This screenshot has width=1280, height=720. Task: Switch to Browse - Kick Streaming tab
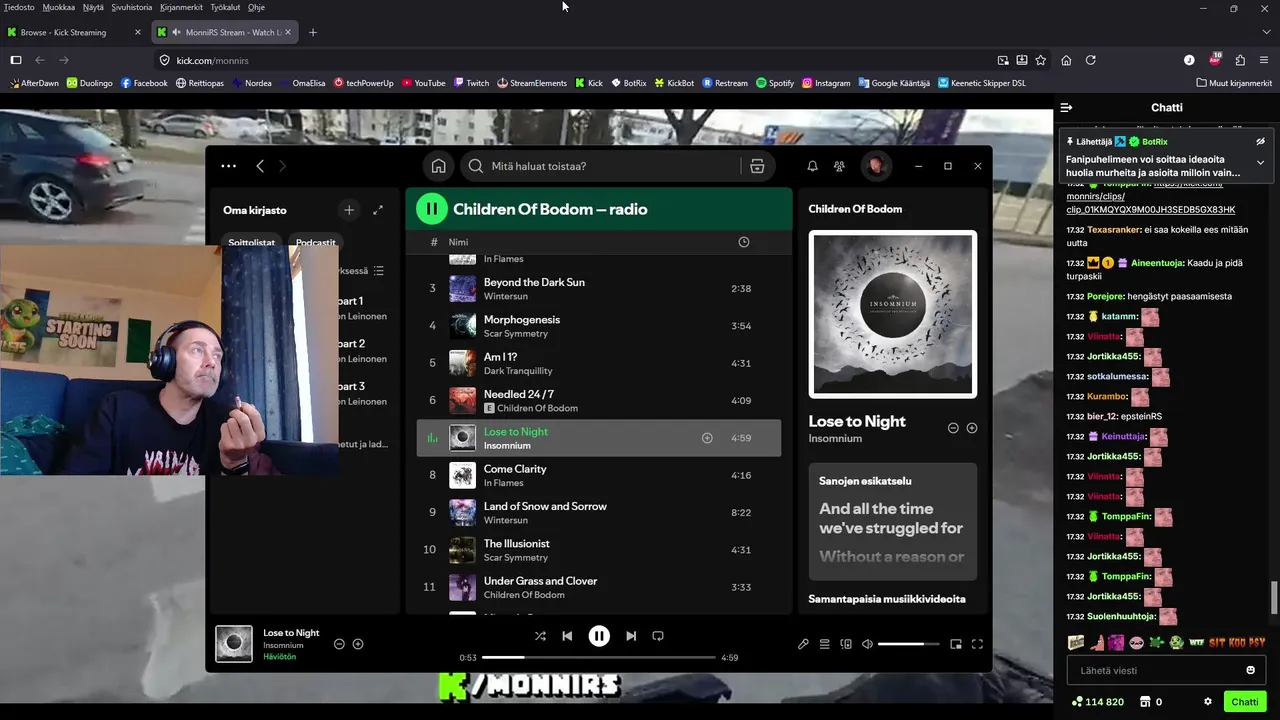click(x=72, y=32)
